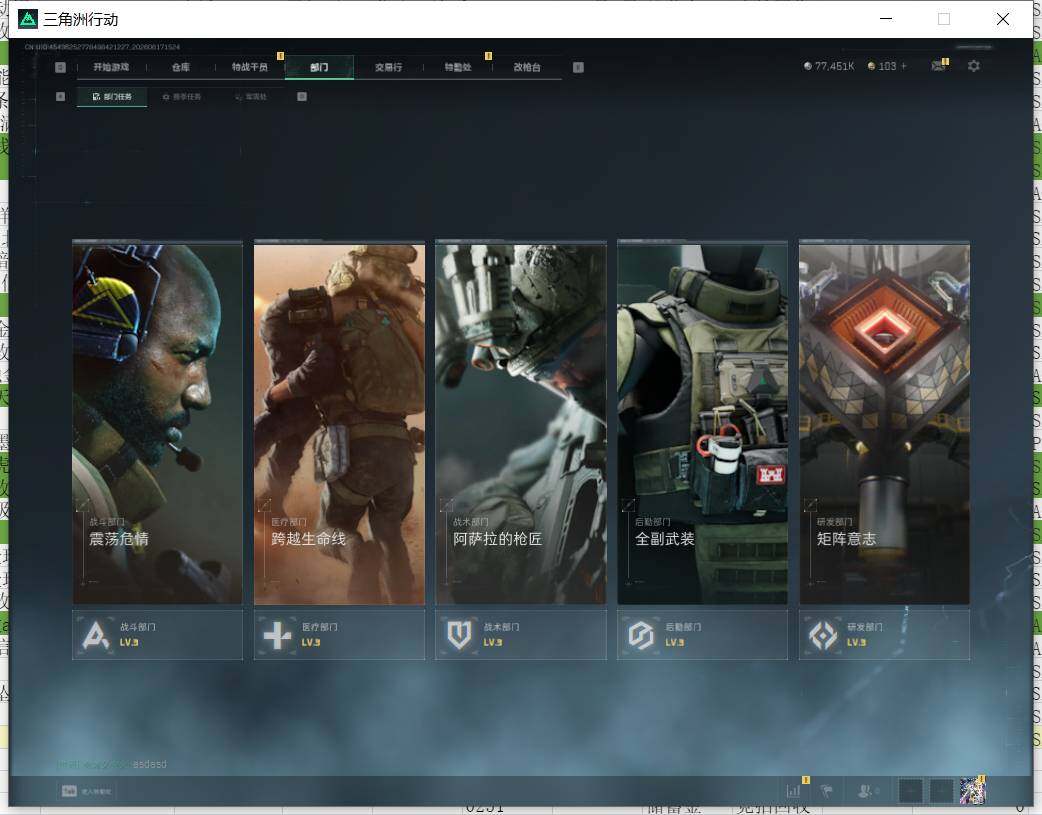
Task: Click the expand icon on 全副武装 card
Action: pyautogui.click(x=628, y=505)
